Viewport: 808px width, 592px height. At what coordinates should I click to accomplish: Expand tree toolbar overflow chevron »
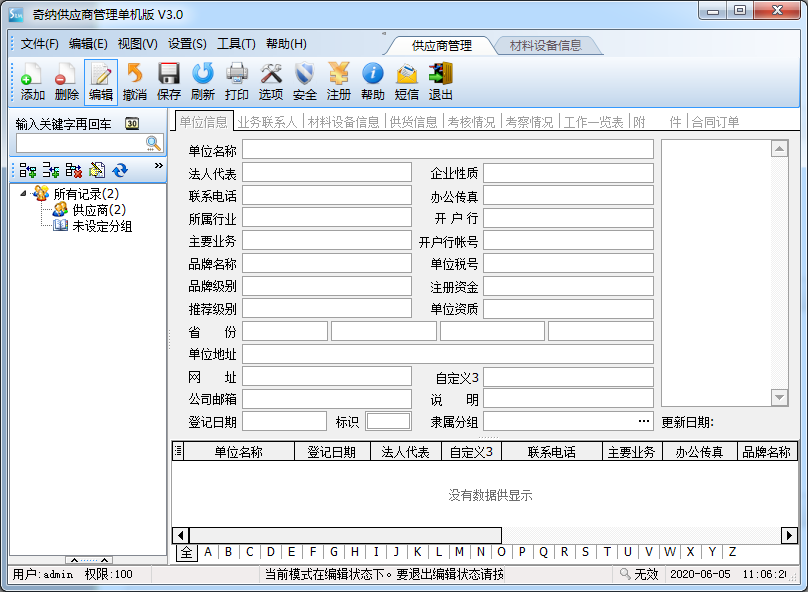point(159,165)
